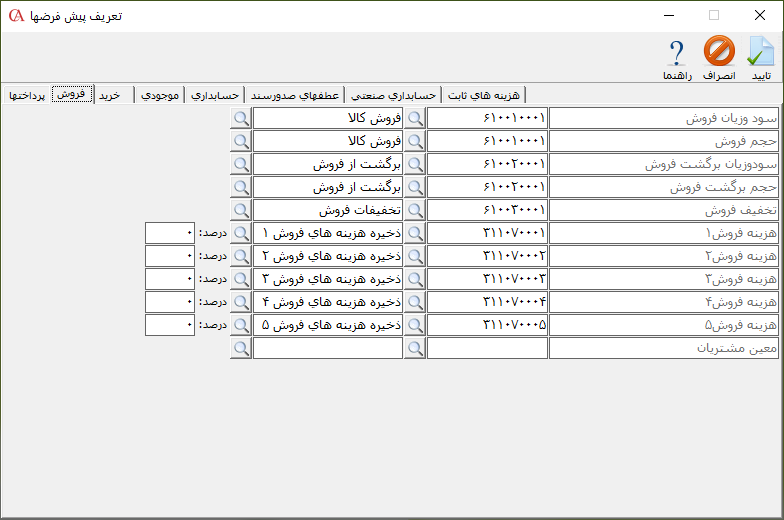Open the پرداختها tab
This screenshot has width=784, height=520.
pos(27,95)
